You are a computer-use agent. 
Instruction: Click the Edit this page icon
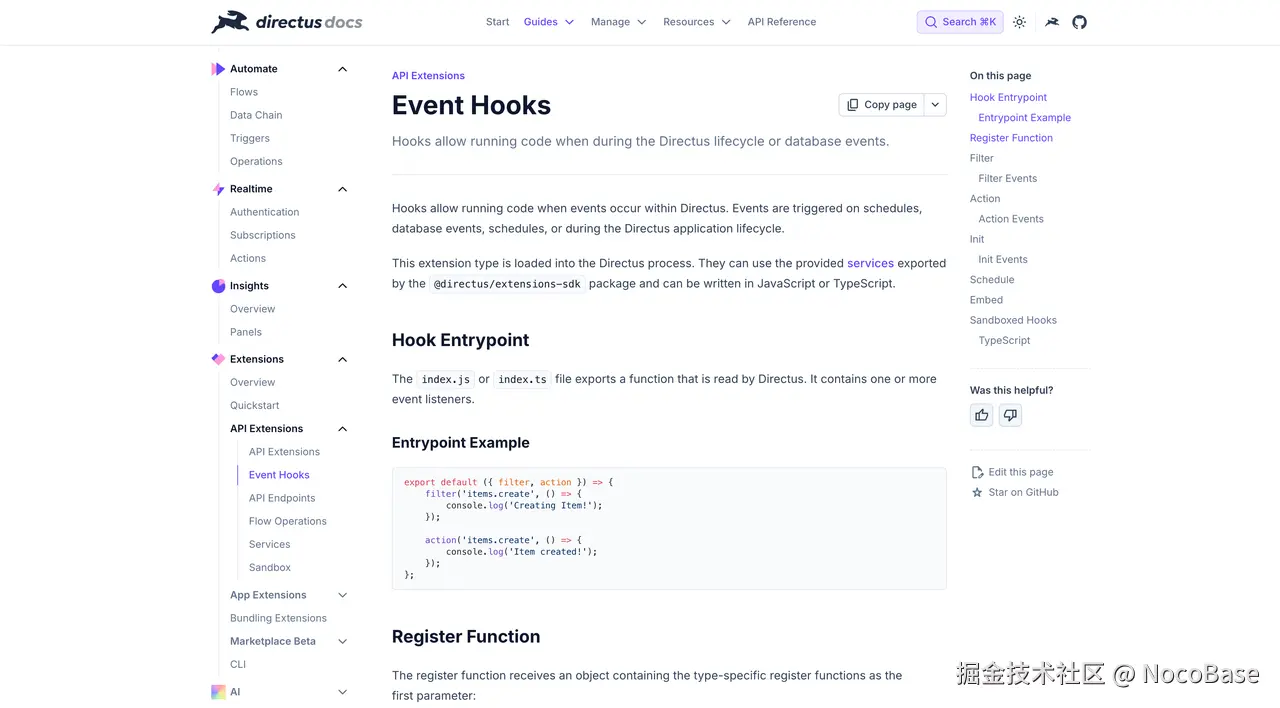click(x=977, y=472)
